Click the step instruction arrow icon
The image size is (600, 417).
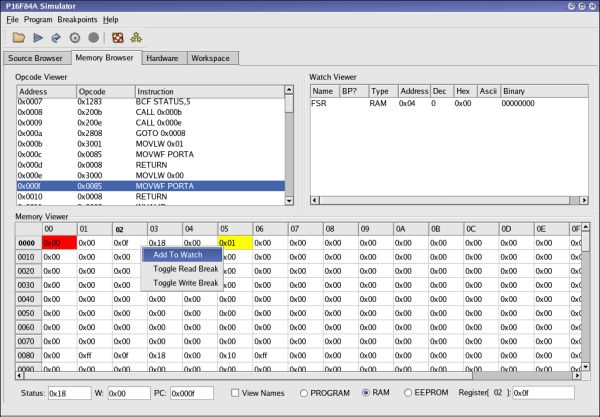tap(56, 38)
